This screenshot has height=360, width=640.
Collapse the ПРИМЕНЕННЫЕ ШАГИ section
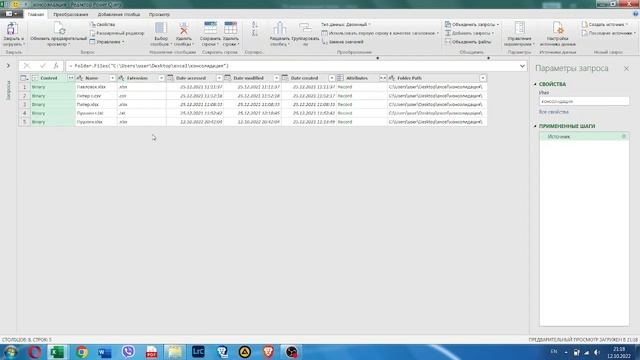click(x=535, y=126)
